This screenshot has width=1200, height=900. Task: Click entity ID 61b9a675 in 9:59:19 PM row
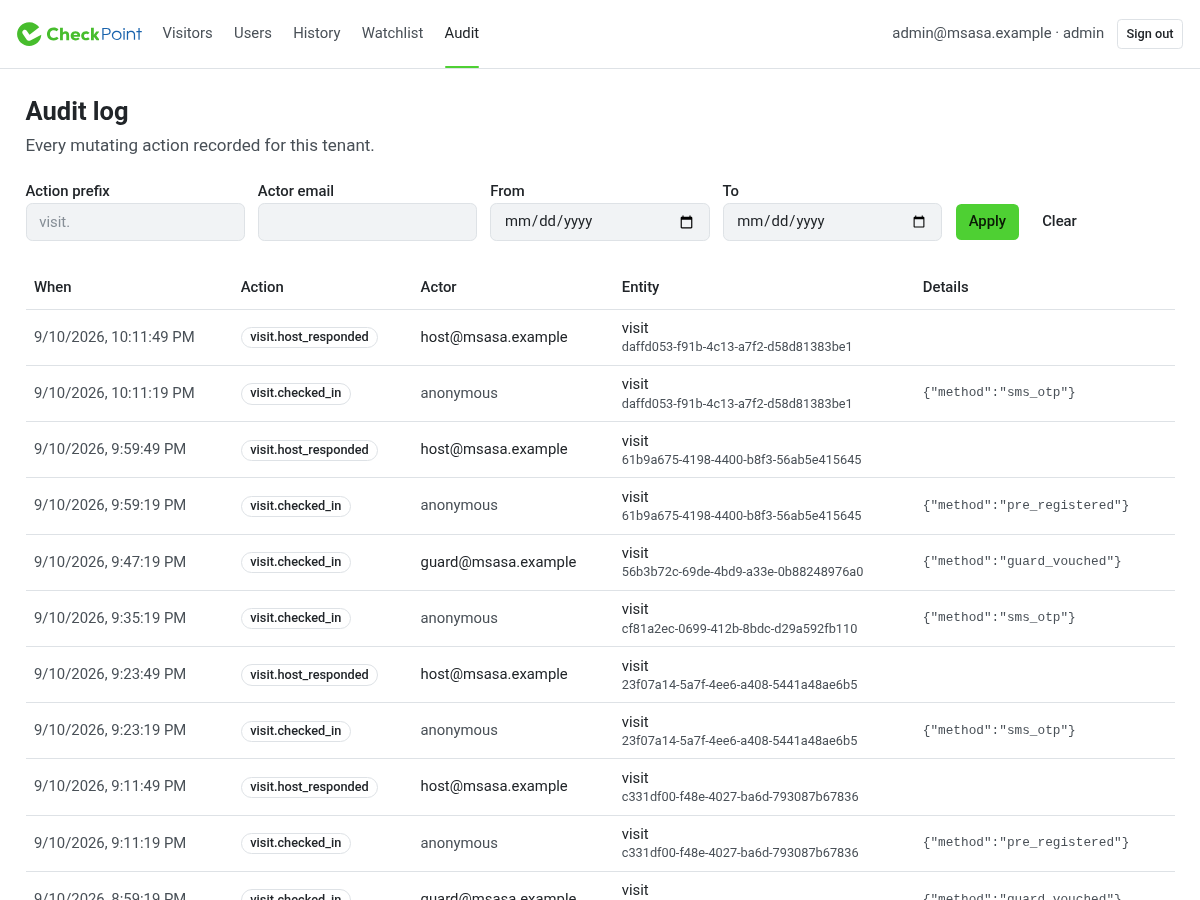[741, 516]
